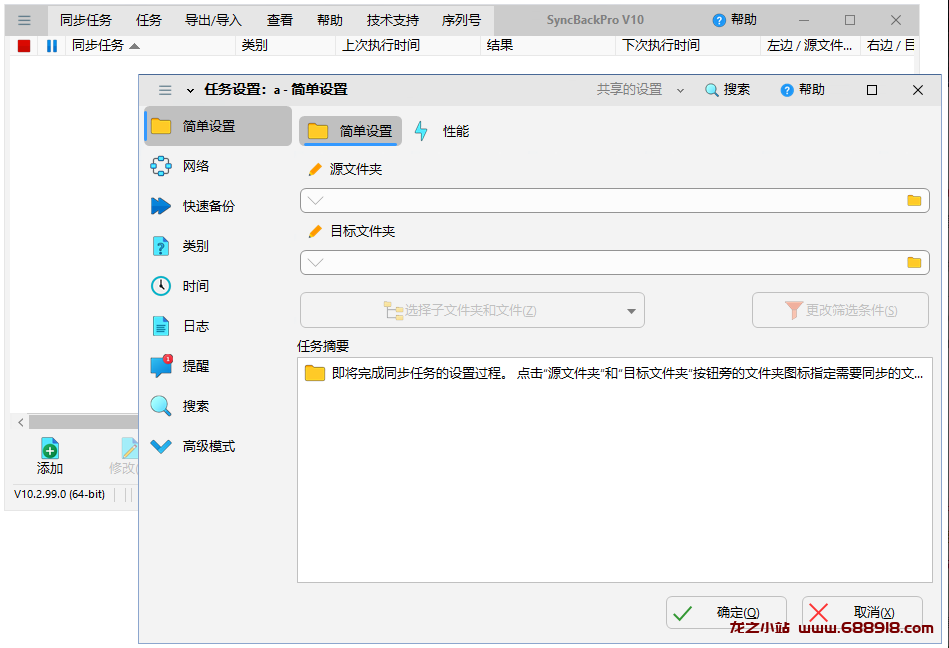Image resolution: width=949 pixels, height=648 pixels.
Task: Click 更改筛选条件 filter button
Action: [x=840, y=310]
